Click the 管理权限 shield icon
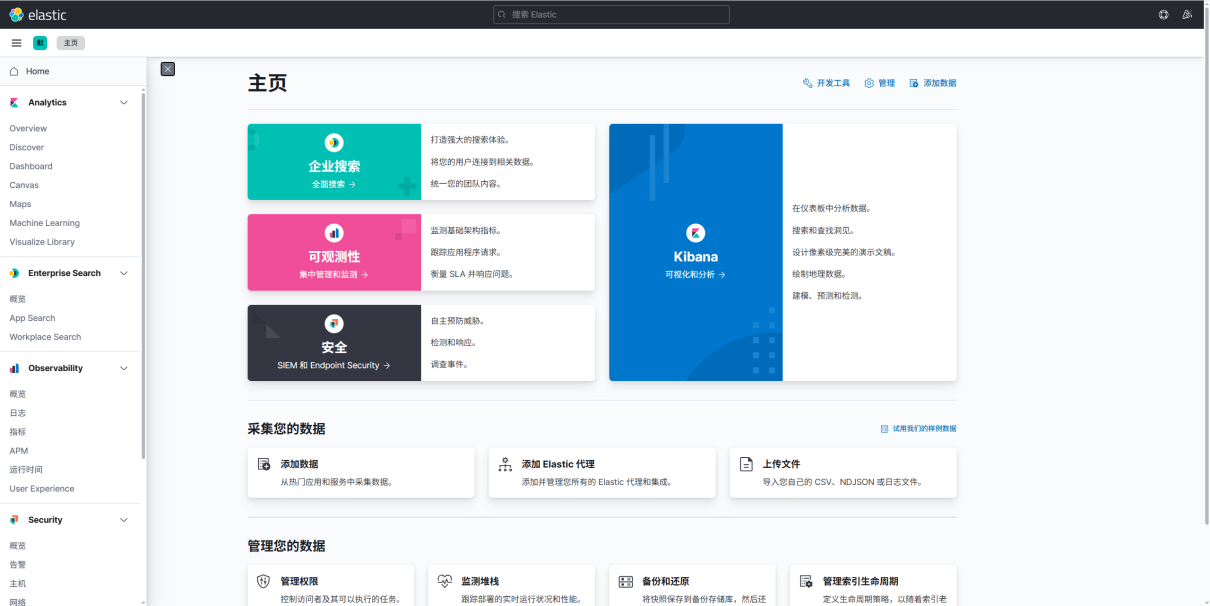This screenshot has width=1210, height=606. coord(264,581)
